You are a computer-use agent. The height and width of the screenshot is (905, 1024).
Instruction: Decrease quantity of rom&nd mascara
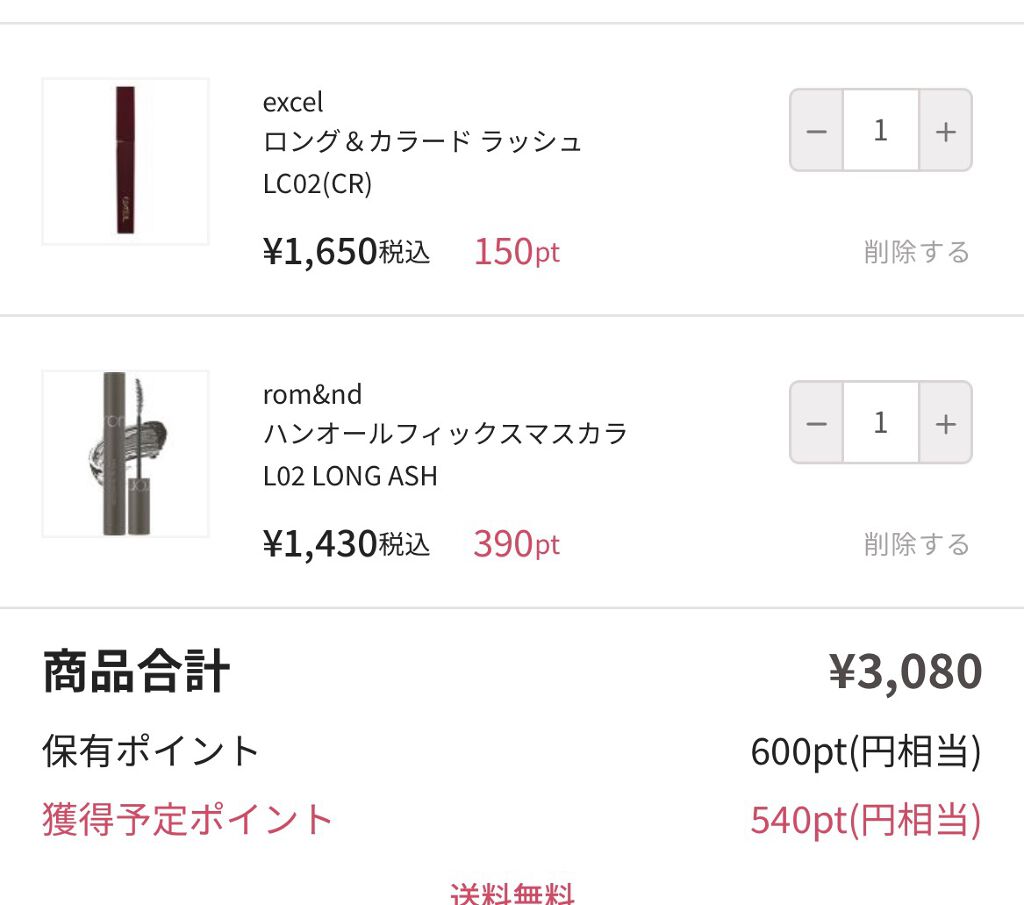[x=816, y=423]
